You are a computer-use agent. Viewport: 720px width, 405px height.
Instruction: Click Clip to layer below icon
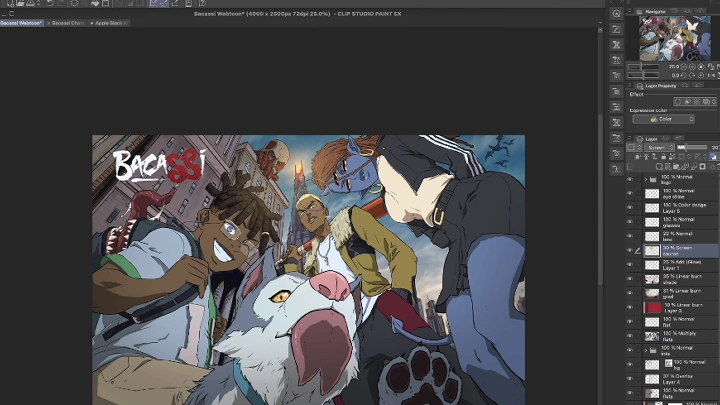[637, 157]
